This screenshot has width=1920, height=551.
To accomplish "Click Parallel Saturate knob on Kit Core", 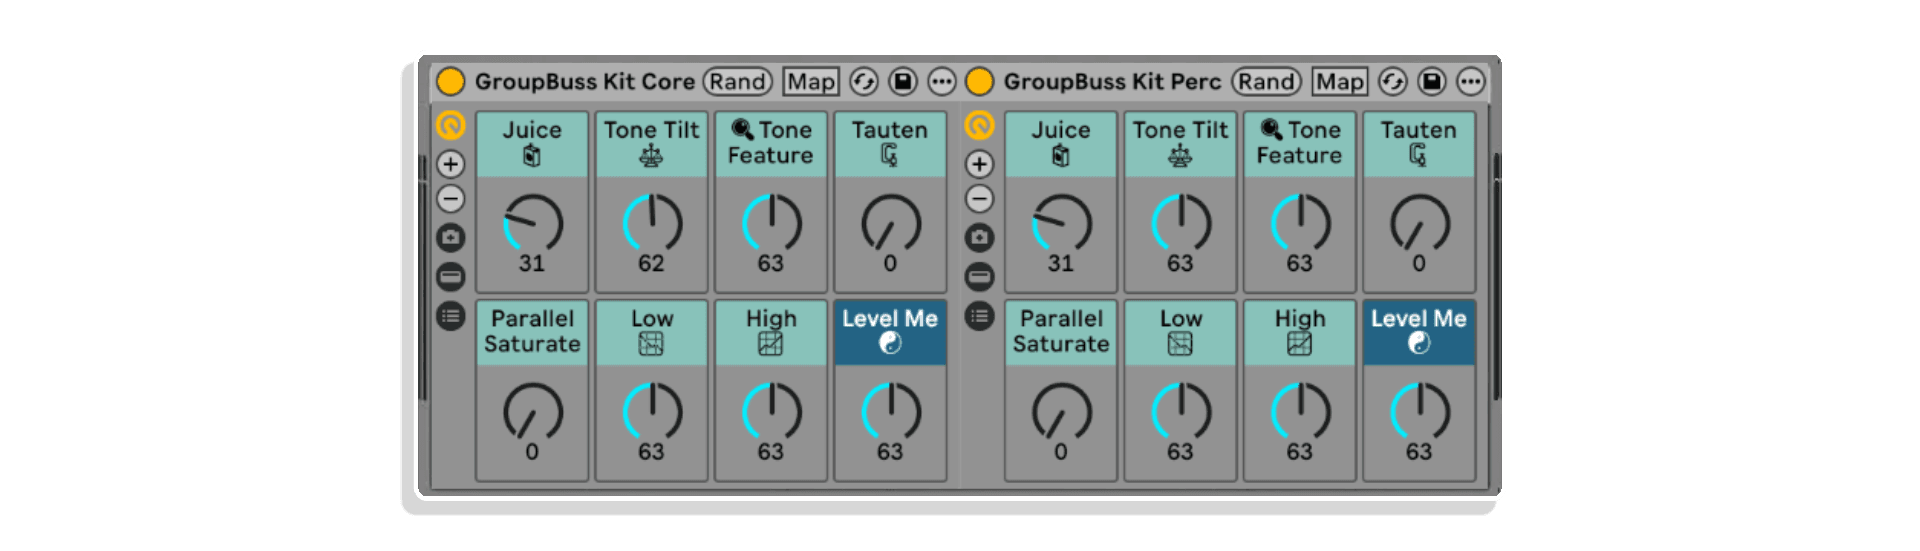I will tap(533, 411).
